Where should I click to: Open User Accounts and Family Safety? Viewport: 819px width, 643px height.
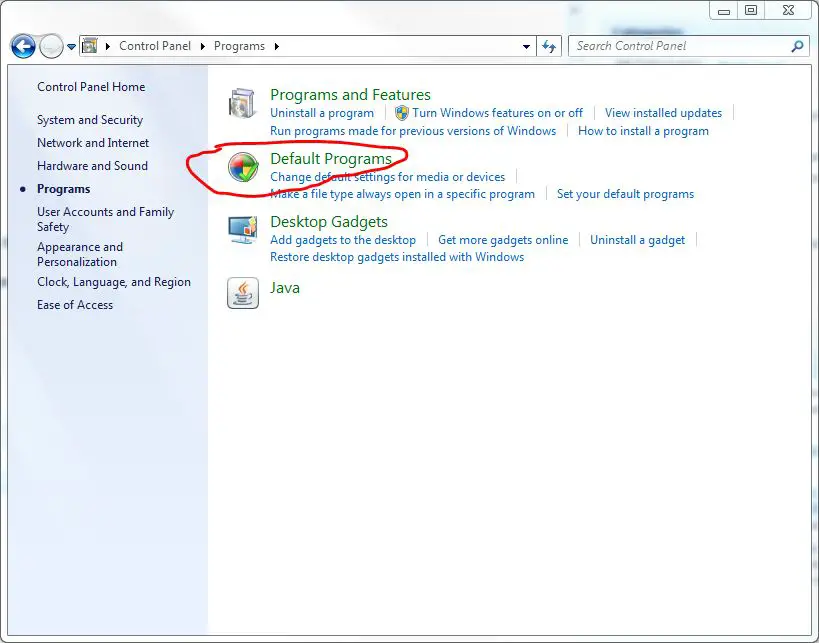pyautogui.click(x=106, y=219)
